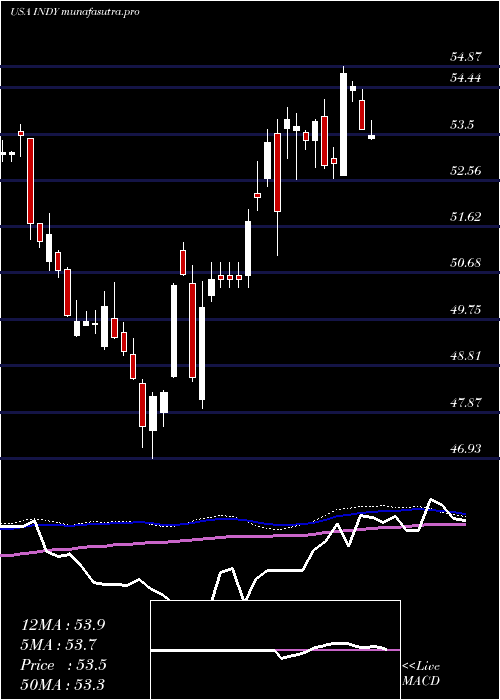Click the USA INDY munafasutra.pro title
The width and height of the screenshot is (500, 700).
pyautogui.click(x=75, y=12)
